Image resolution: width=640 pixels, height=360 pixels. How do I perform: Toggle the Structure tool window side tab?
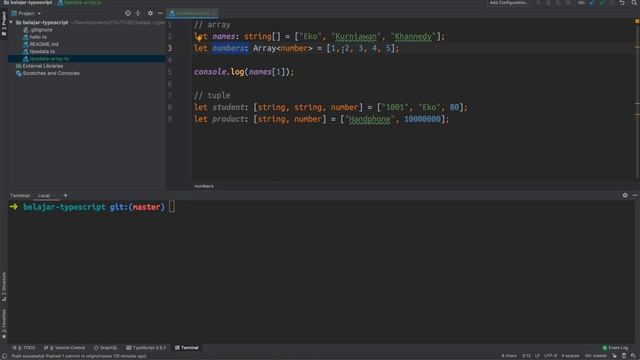point(4,287)
